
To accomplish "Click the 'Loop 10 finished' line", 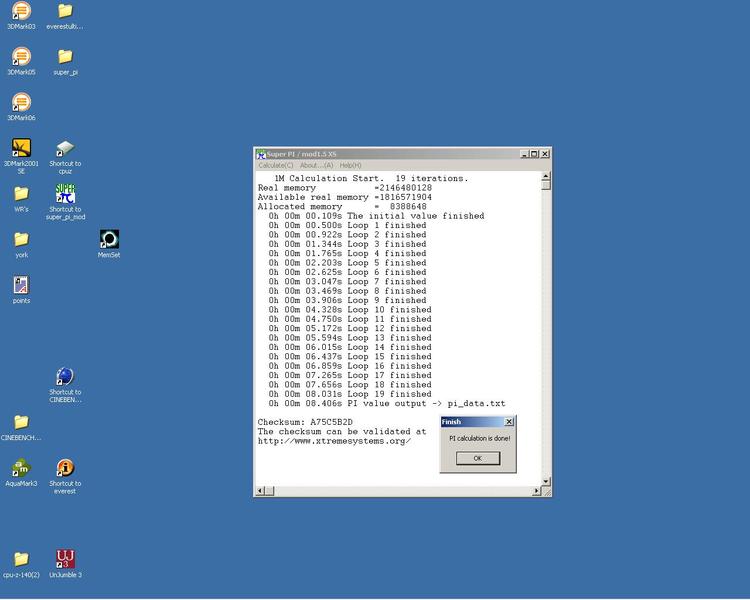I will [350, 310].
